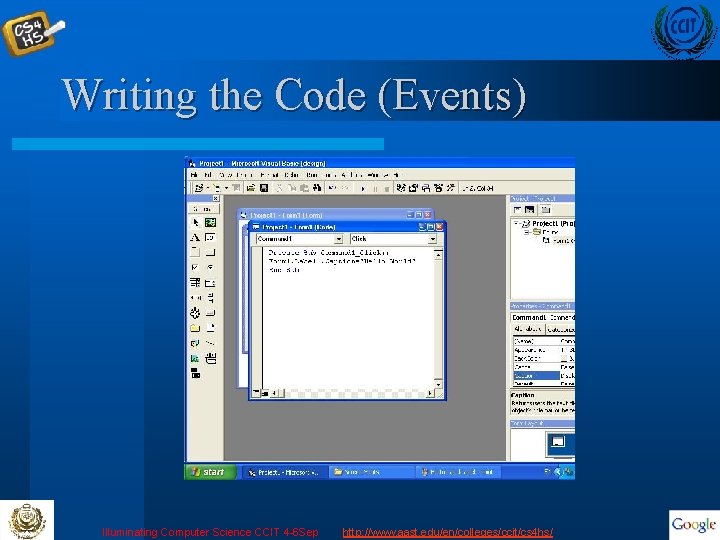Open the aast.edu cs4hs link on slide
Screen dimensions: 720x540
coord(448,533)
